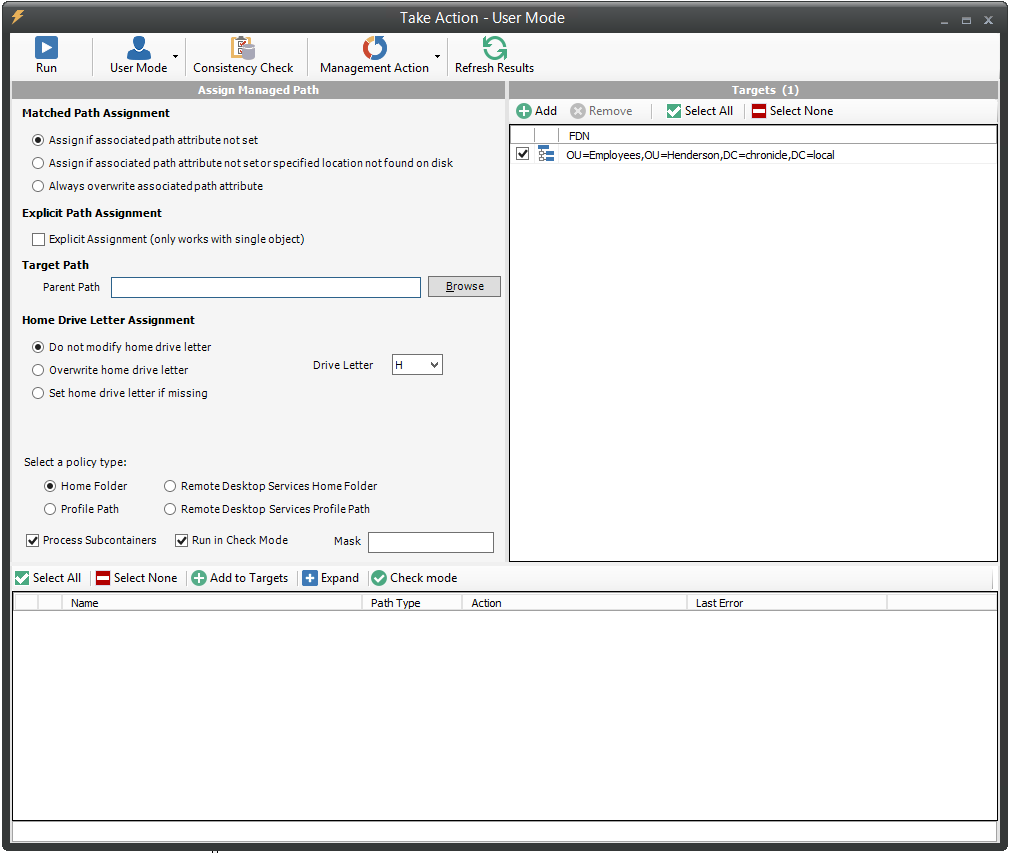The width and height of the screenshot is (1010, 853).
Task: Toggle the Run in Check Mode checkbox
Action: pos(182,540)
